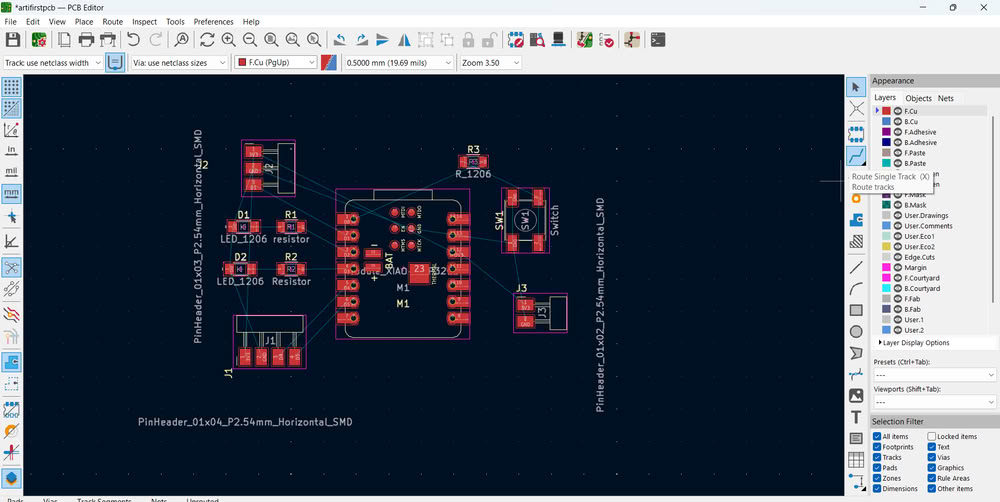Image resolution: width=1000 pixels, height=502 pixels.
Task: Open the Zoom 3.50 dropdown
Action: point(489,63)
